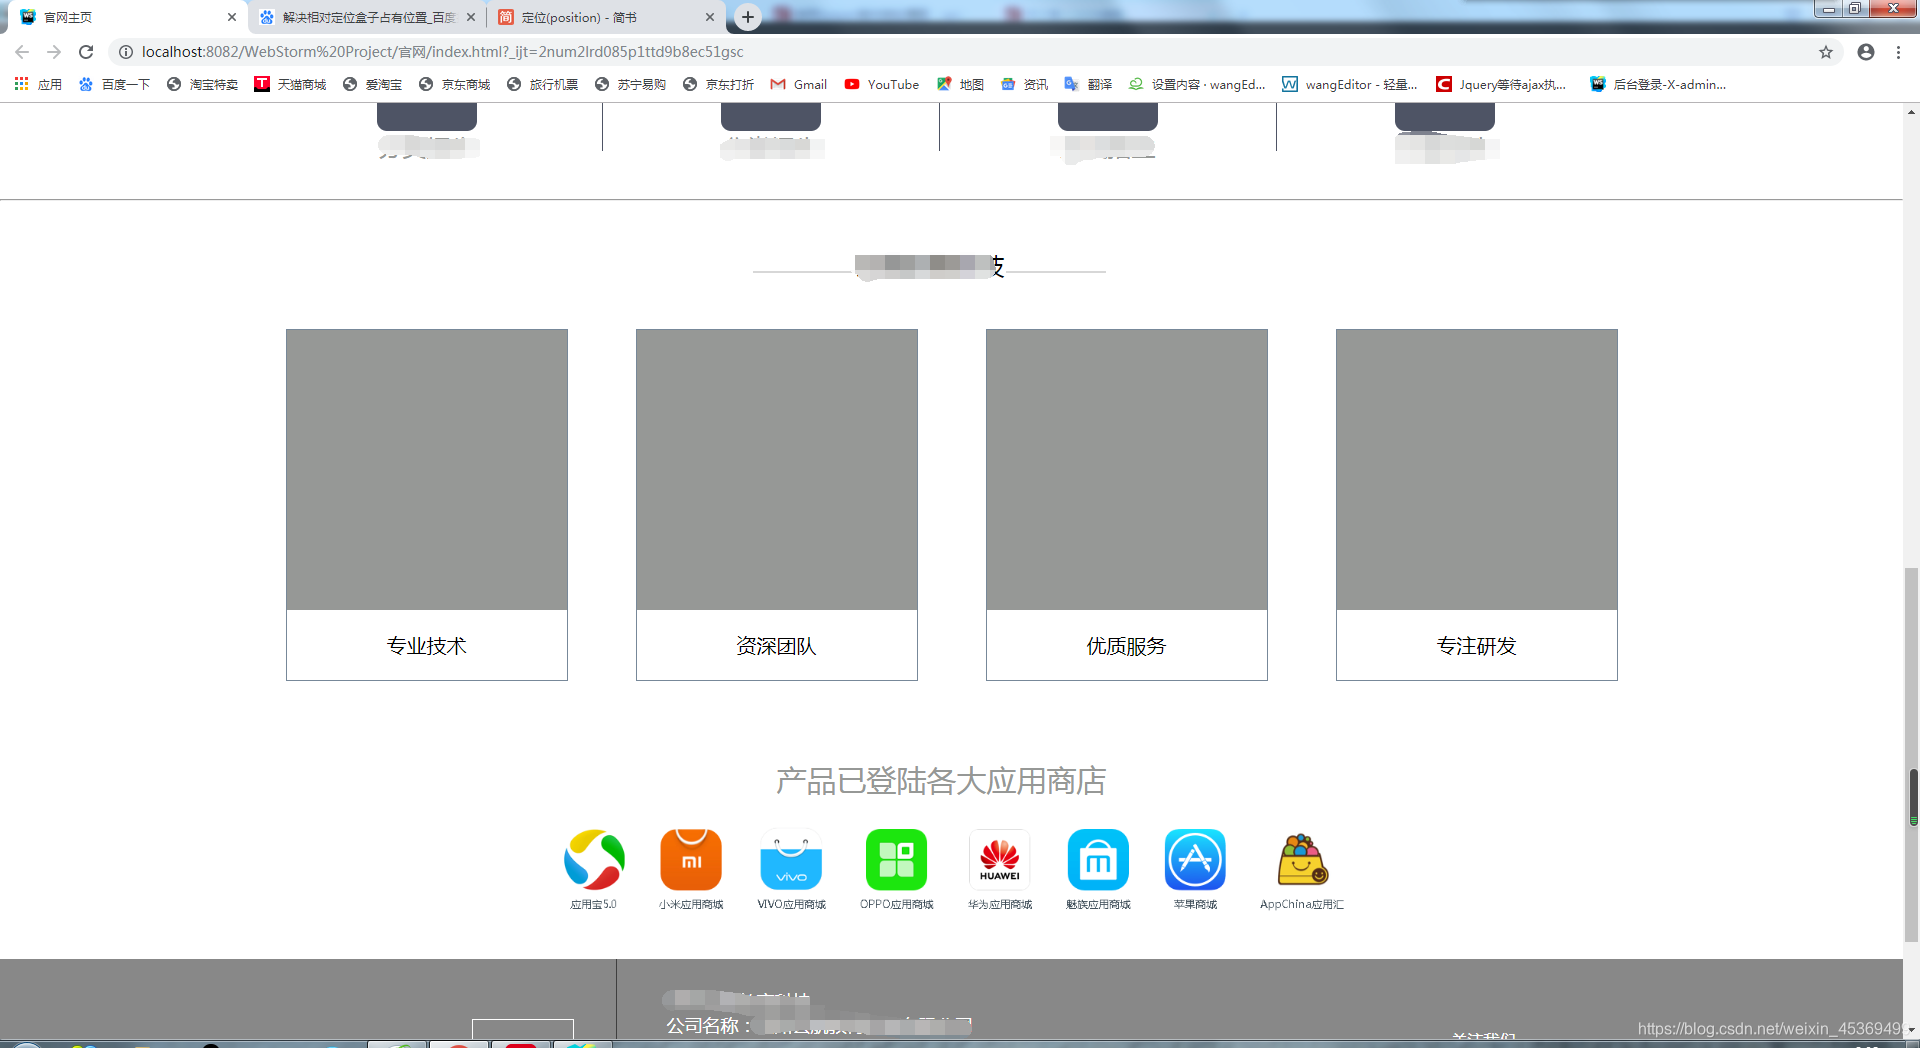
Task: Open the 应用 apps bookmark
Action: (x=38, y=84)
